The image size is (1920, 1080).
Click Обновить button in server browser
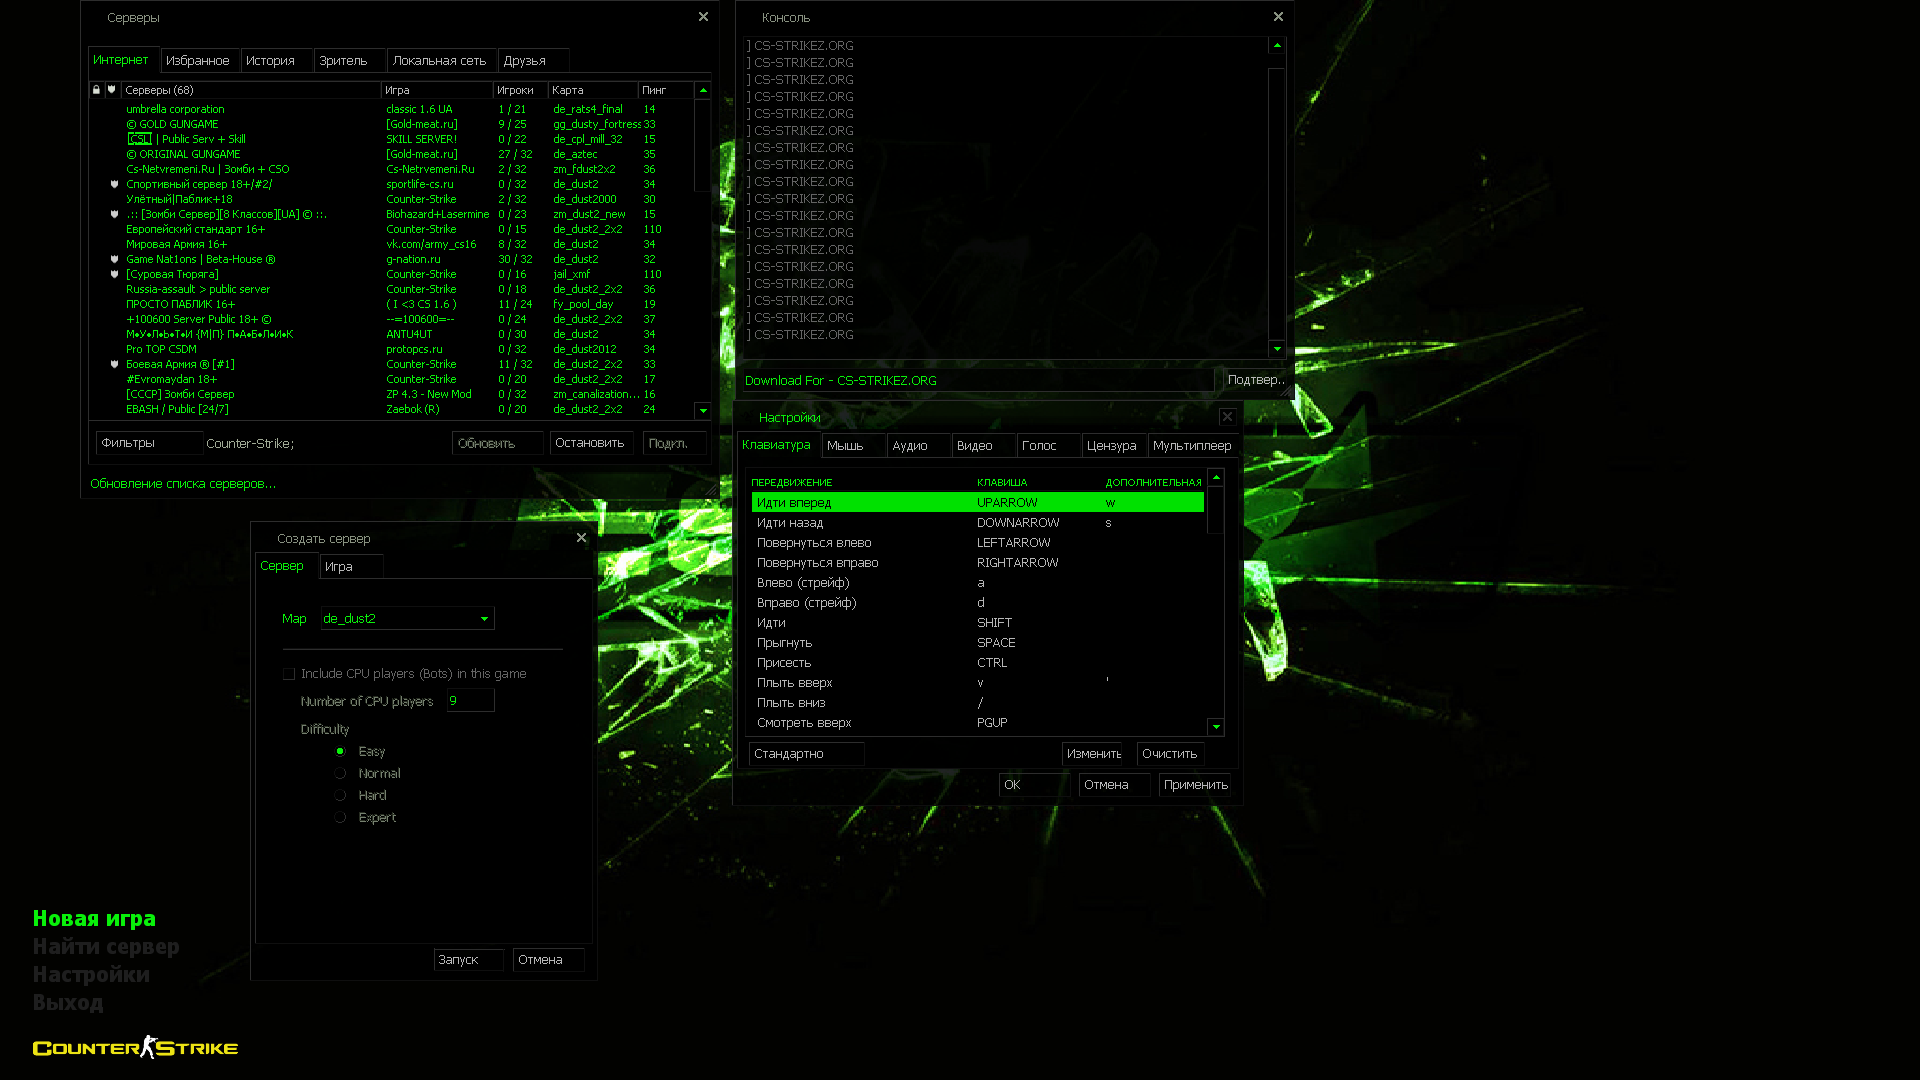(497, 443)
